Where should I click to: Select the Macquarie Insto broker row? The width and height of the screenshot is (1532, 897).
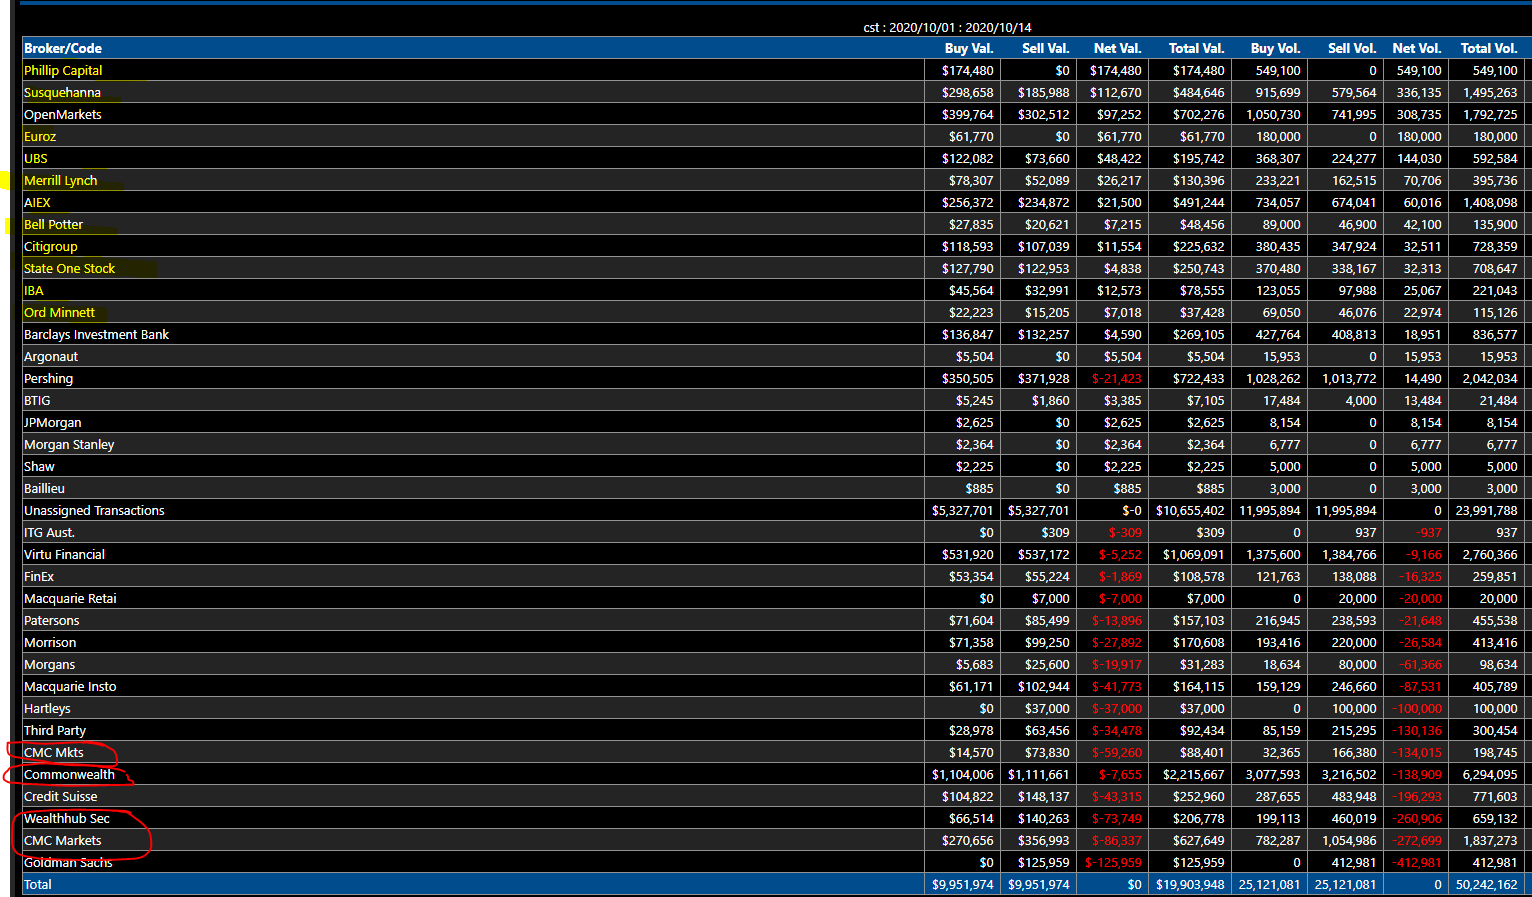pos(776,686)
